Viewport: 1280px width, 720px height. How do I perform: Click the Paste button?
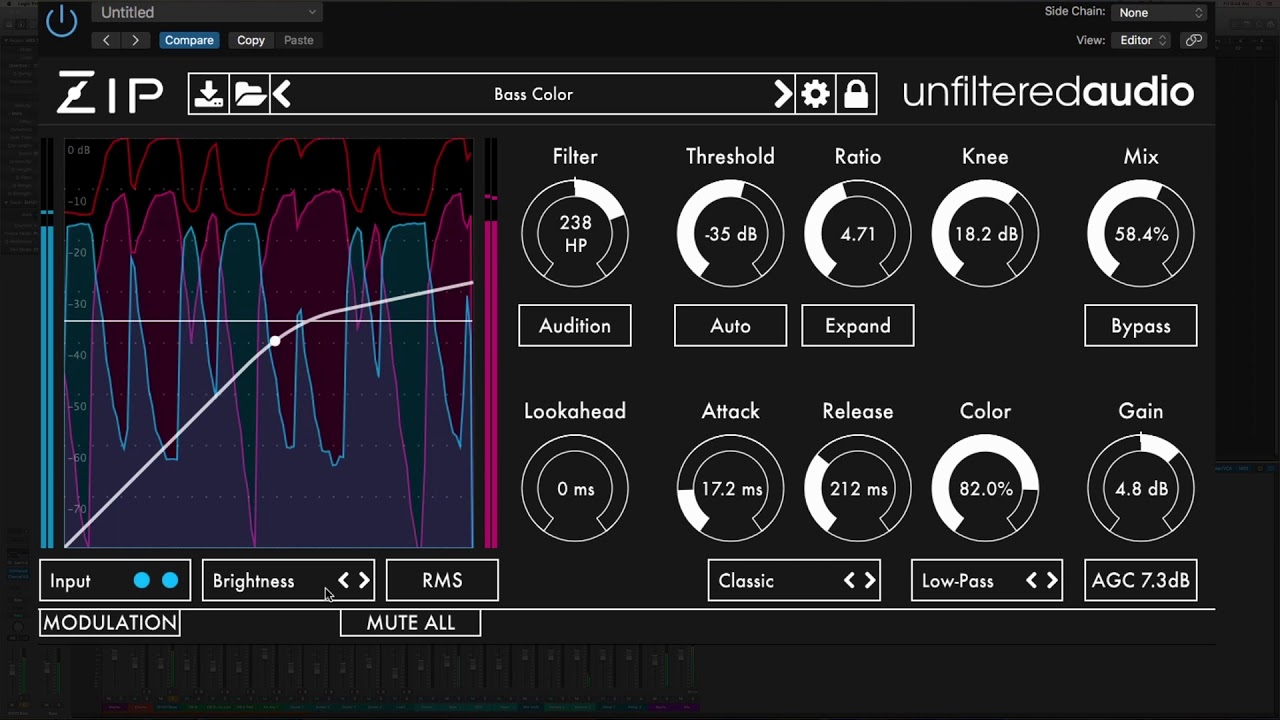[x=299, y=40]
